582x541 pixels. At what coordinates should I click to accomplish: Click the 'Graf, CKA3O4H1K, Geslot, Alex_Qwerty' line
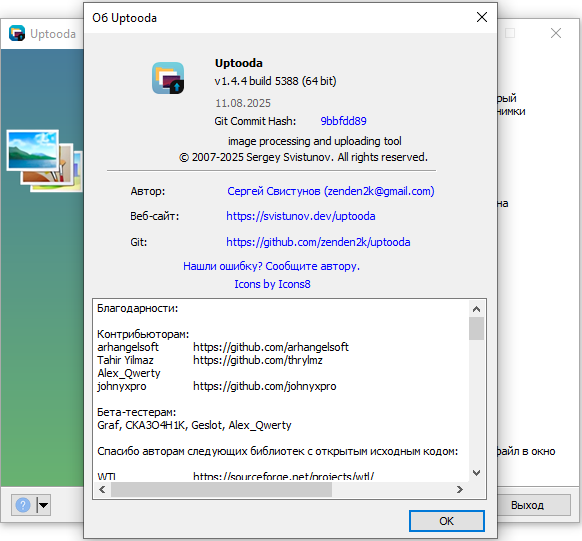click(x=194, y=425)
